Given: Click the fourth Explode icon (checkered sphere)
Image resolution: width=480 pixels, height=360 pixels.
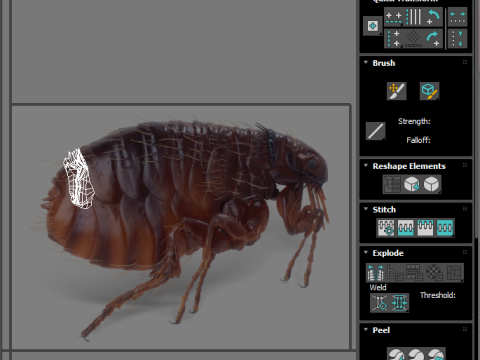Looking at the screenshot, I should click(434, 273).
